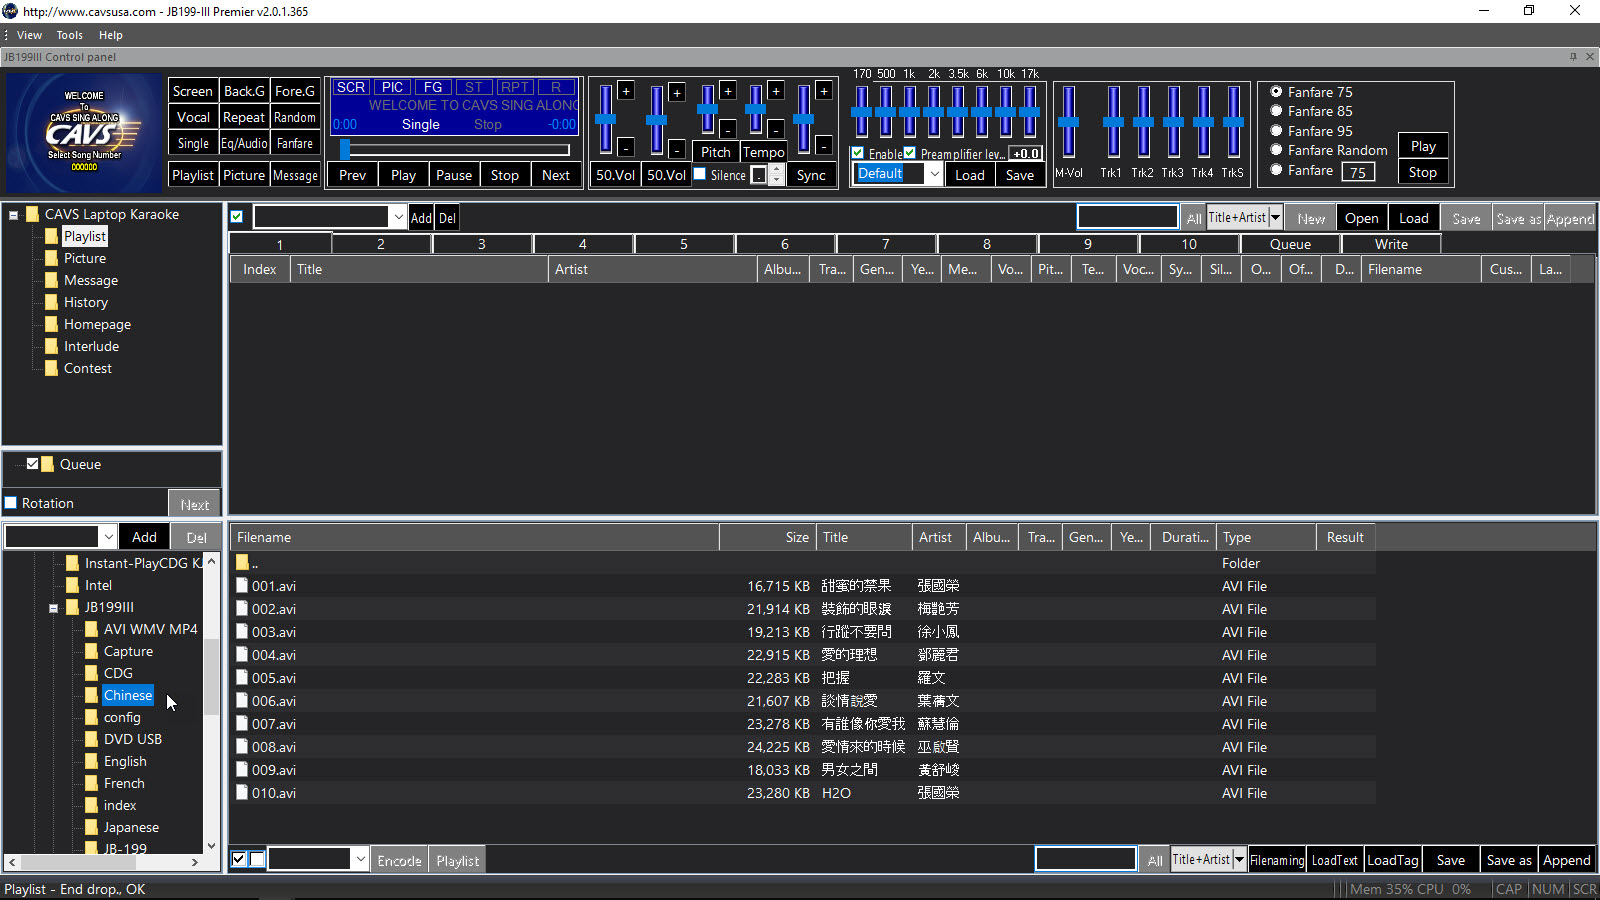The width and height of the screenshot is (1600, 900).
Task: Toggle the checkbox left of playlist Add
Action: tap(237, 217)
